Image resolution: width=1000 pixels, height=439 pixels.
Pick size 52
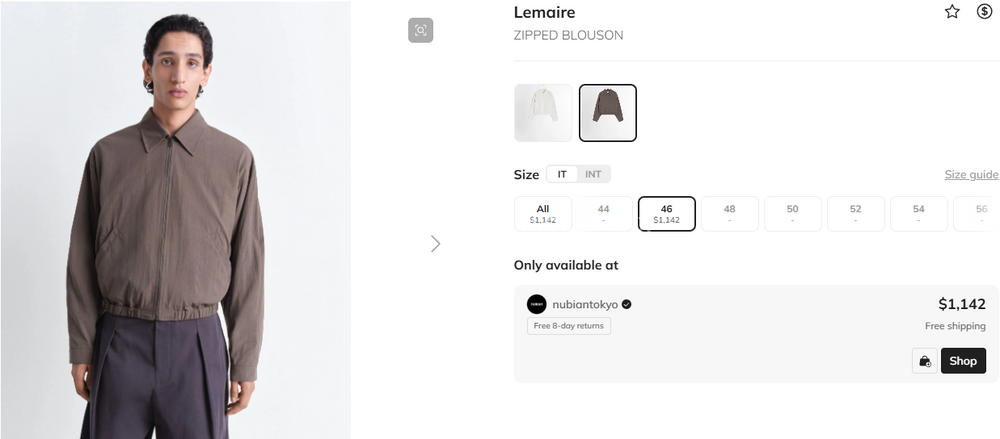tap(855, 213)
